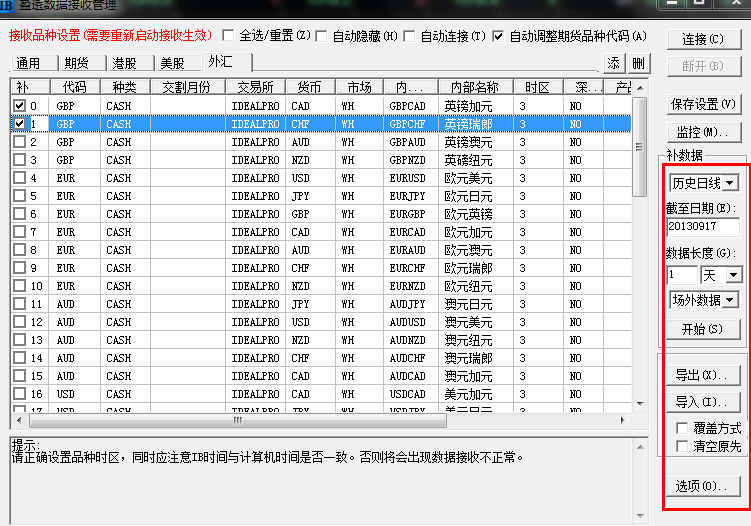Image resolution: width=751 pixels, height=526 pixels.
Task: Check the 覆盖方式 checkbox
Action: coord(683,428)
